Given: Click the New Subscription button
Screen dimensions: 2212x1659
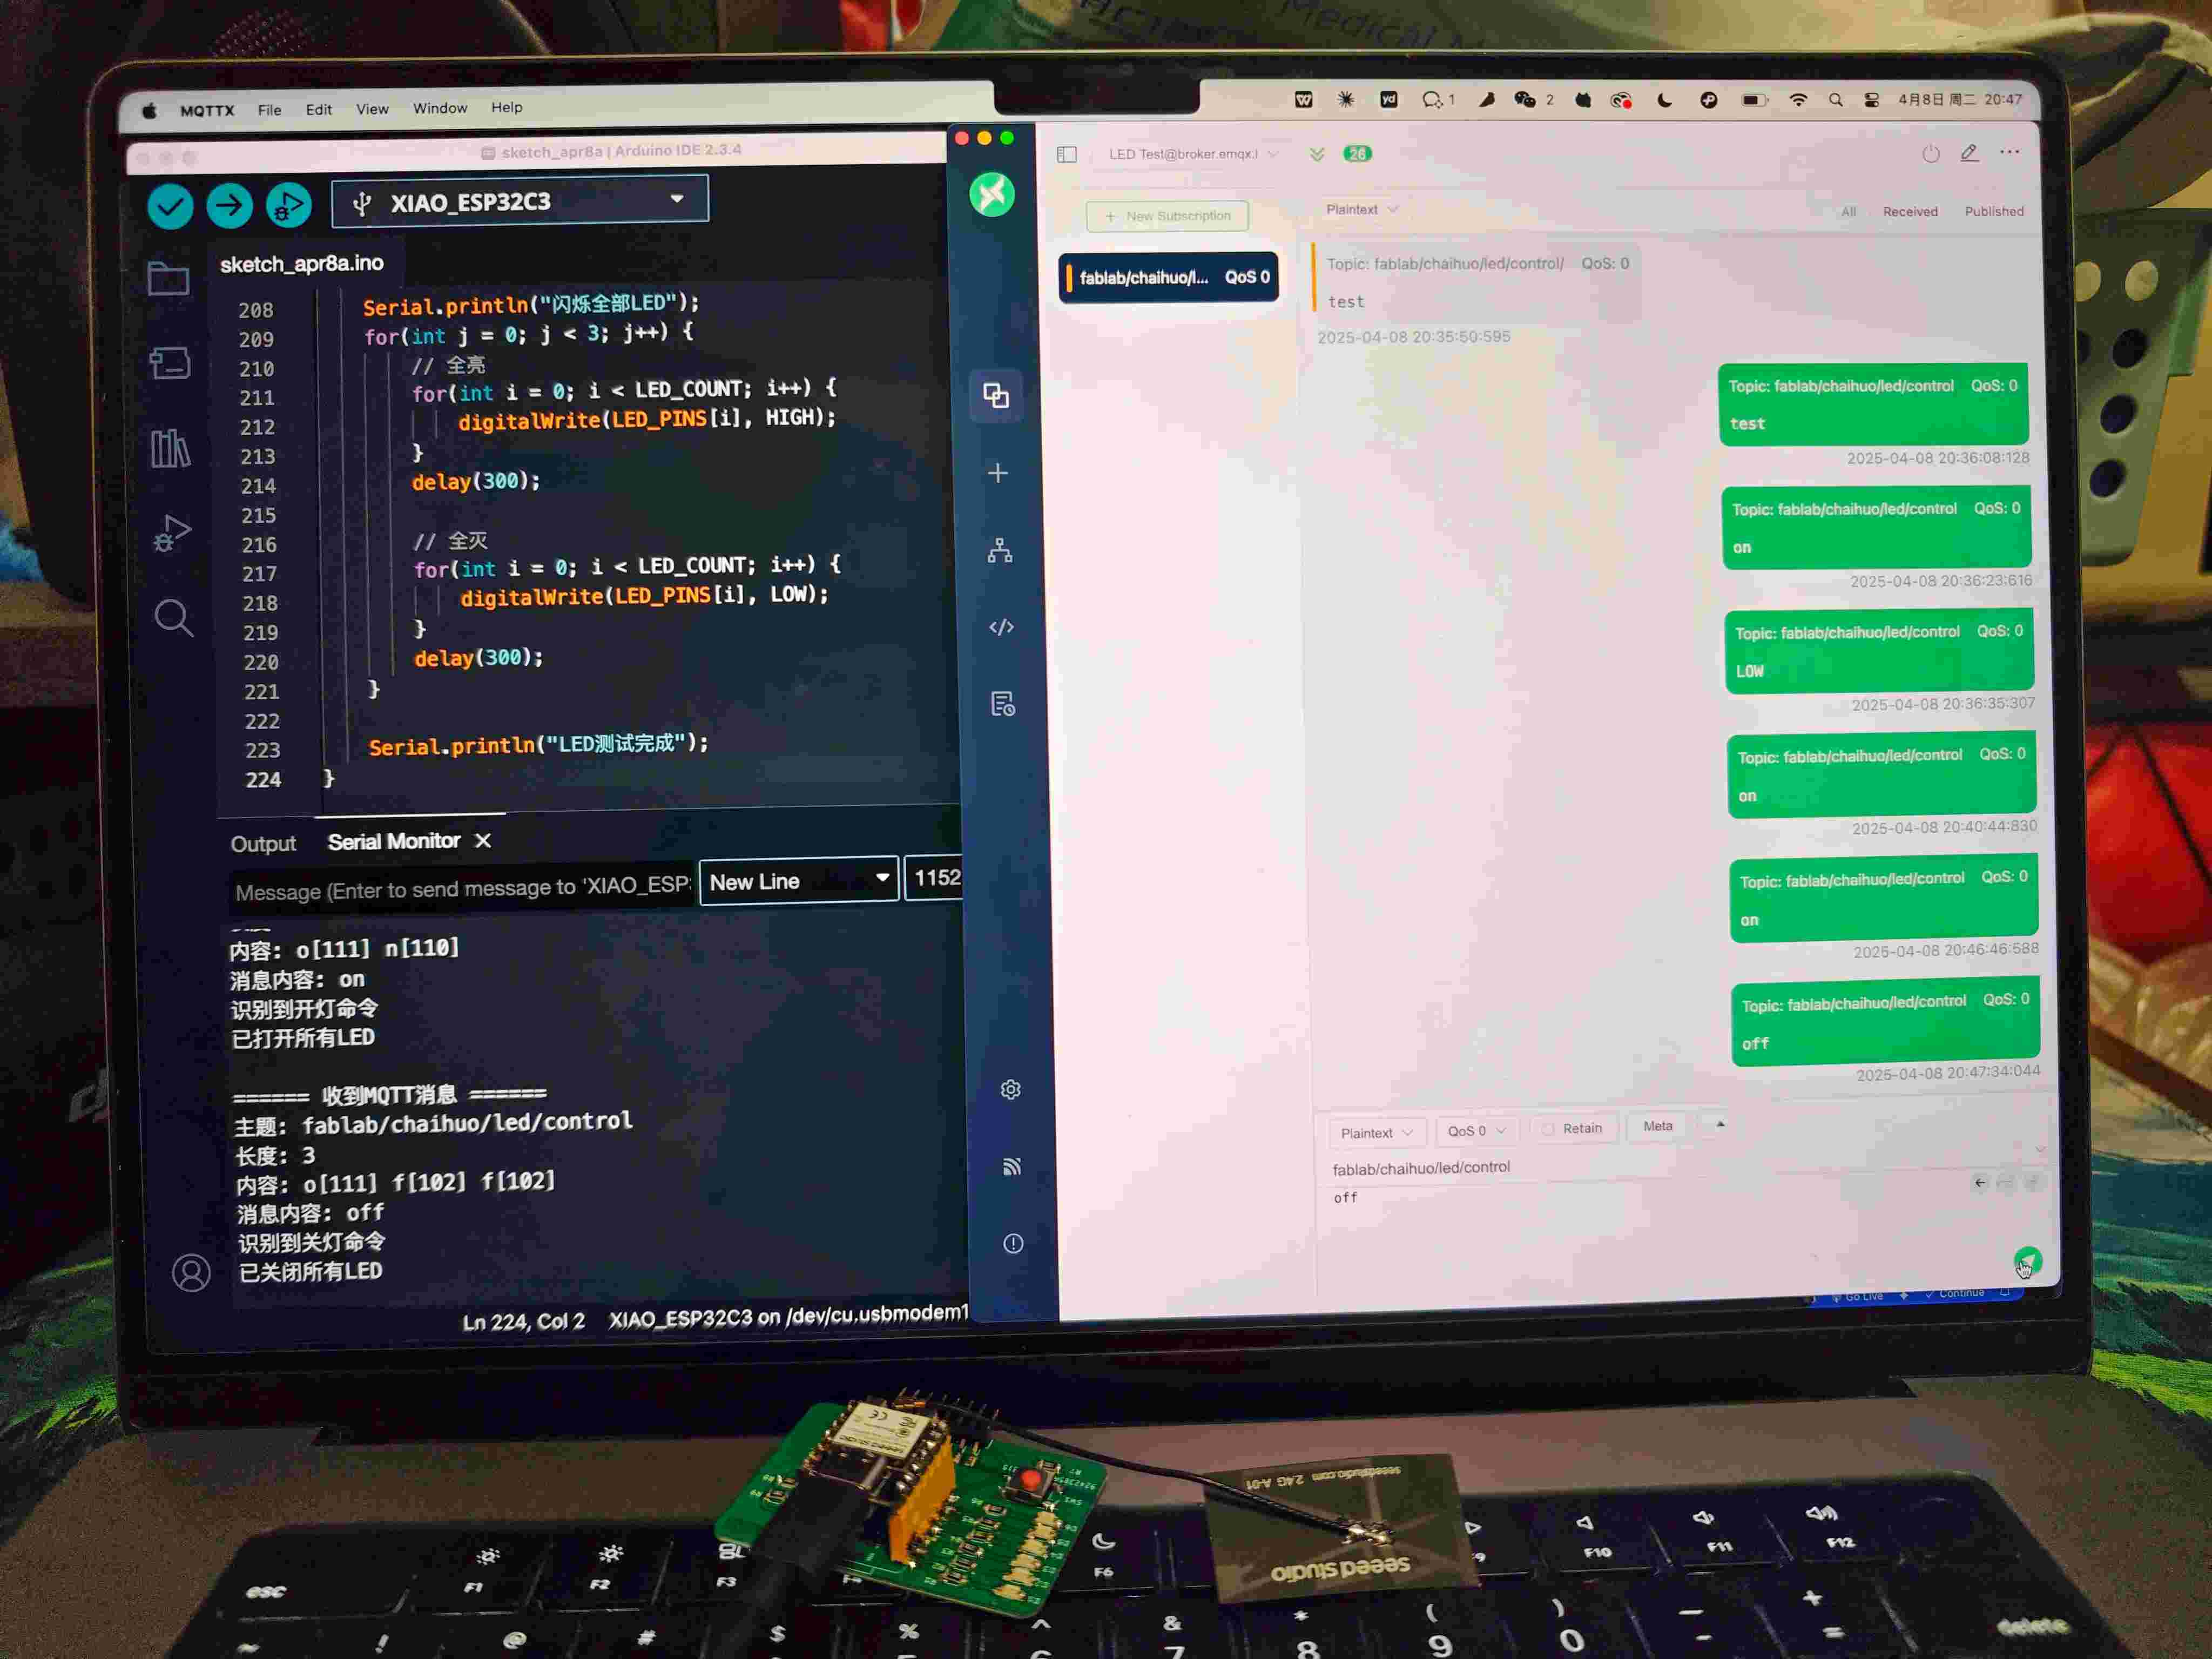Looking at the screenshot, I should pyautogui.click(x=1167, y=216).
